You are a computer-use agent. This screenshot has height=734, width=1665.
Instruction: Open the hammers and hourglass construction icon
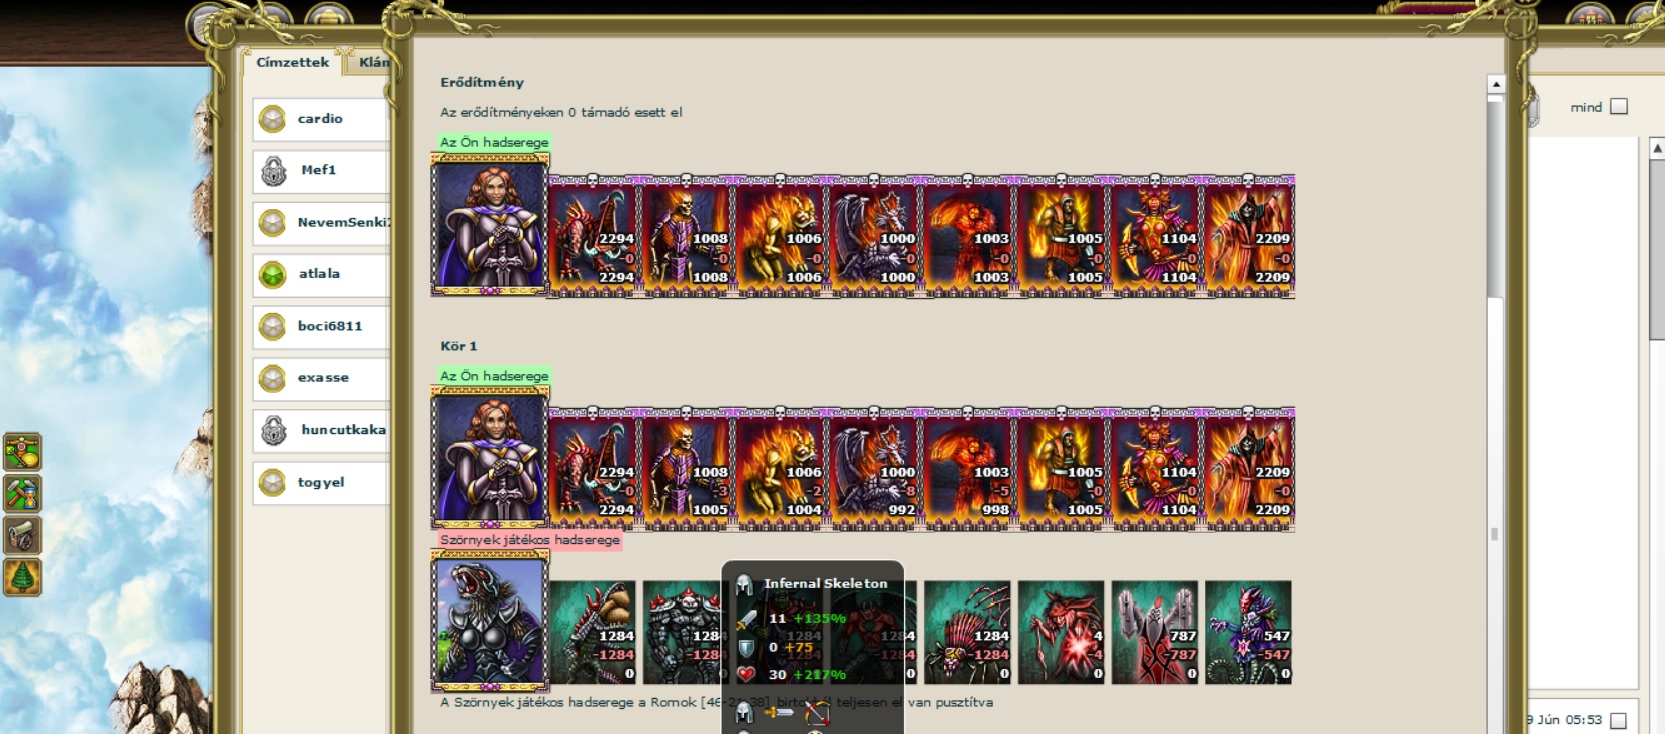tap(22, 494)
